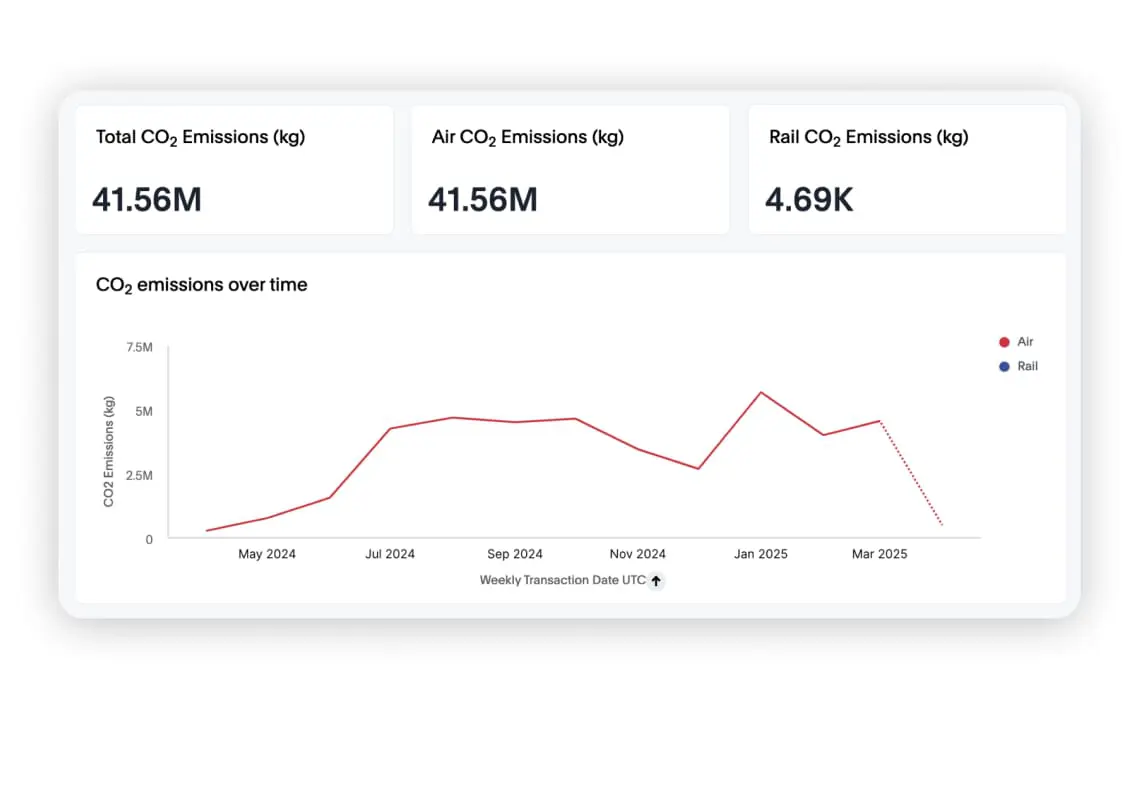Click the 4.69K Rail emissions value
Viewport: 1139px width, 792px height.
809,200
